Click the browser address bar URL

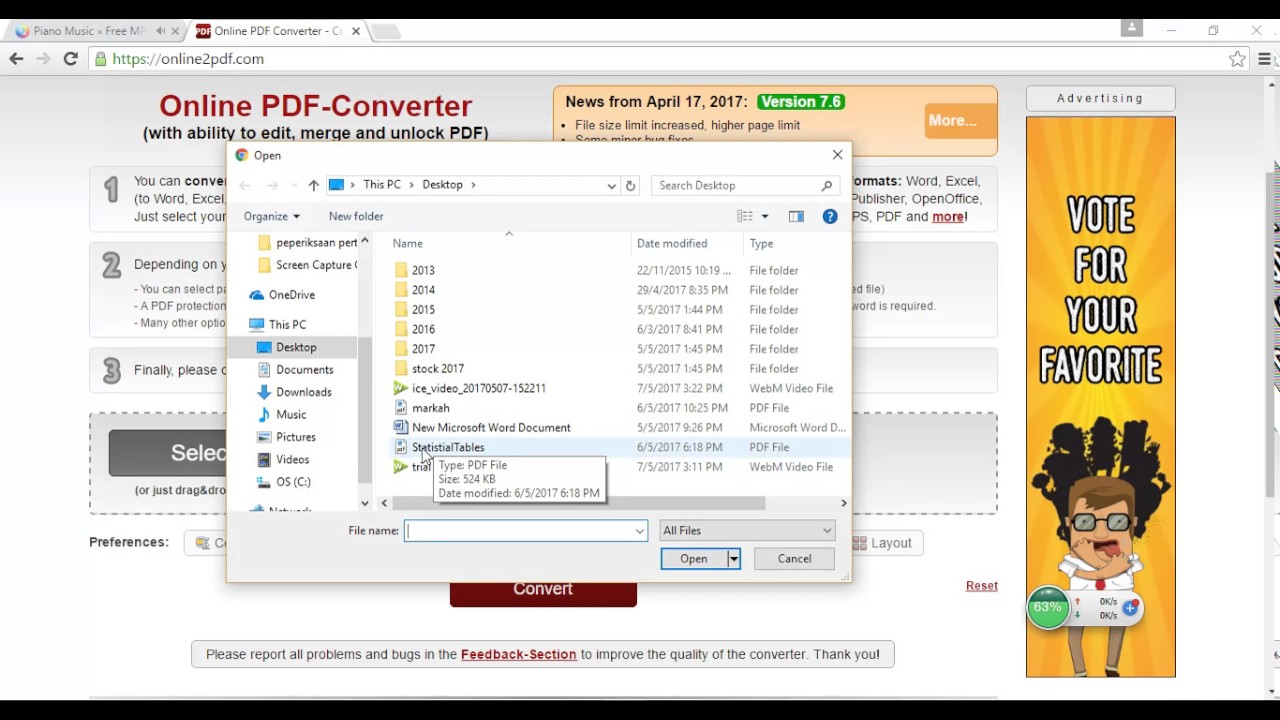[x=188, y=59]
